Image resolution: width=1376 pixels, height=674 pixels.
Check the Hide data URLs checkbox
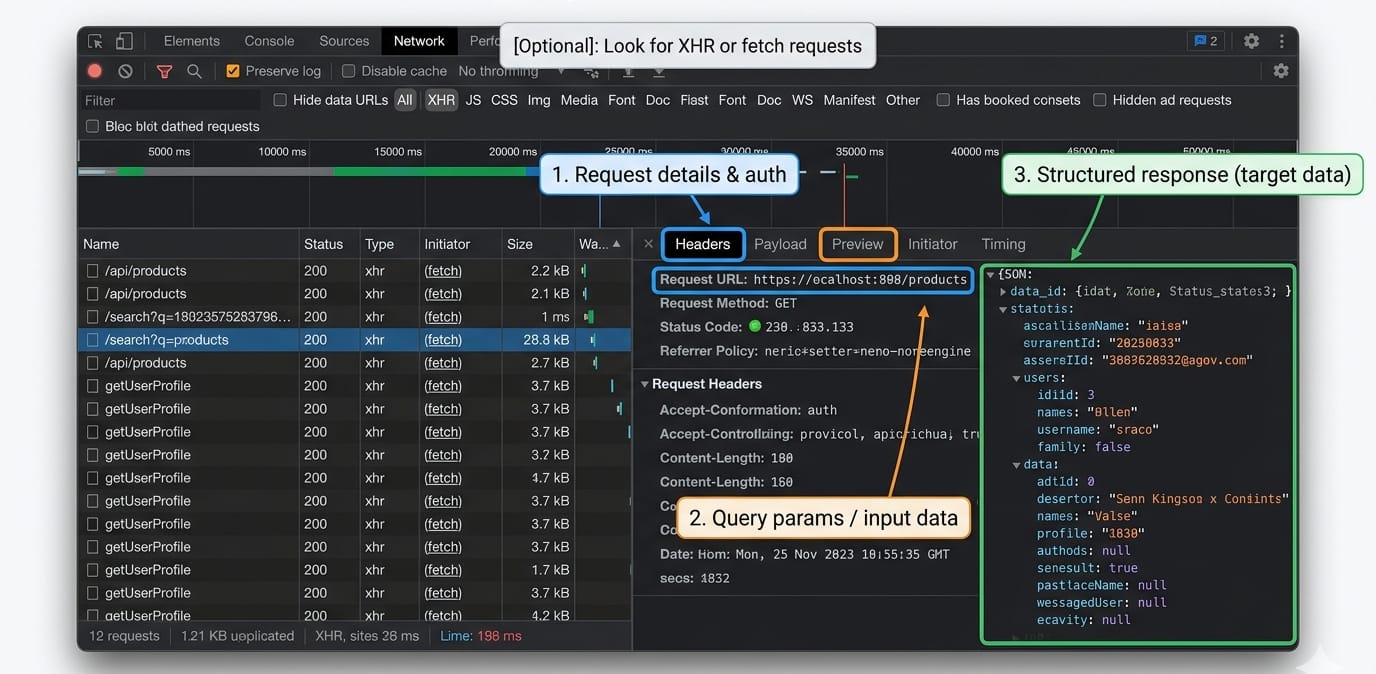(x=280, y=100)
